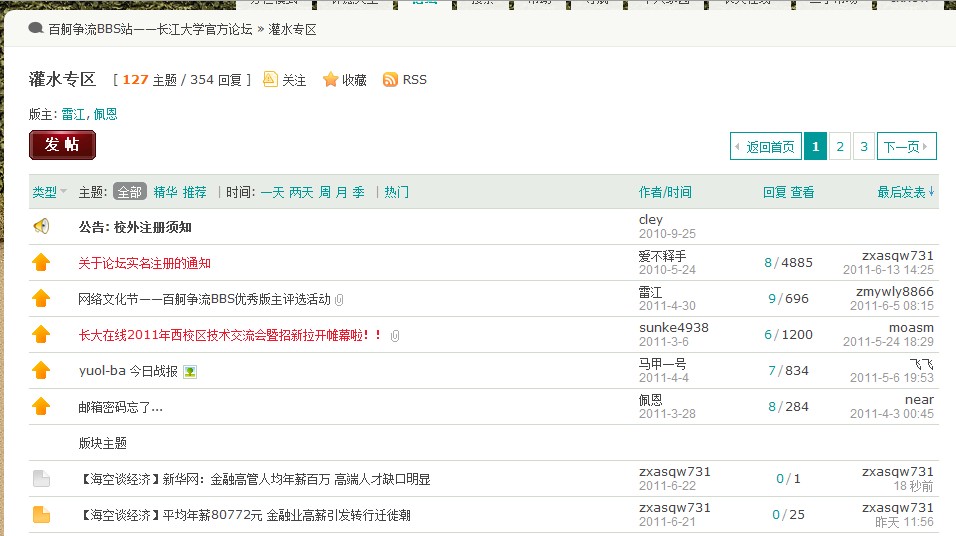Select the 全部 topic filter
Image resolution: width=956 pixels, height=536 pixels.
(130, 192)
